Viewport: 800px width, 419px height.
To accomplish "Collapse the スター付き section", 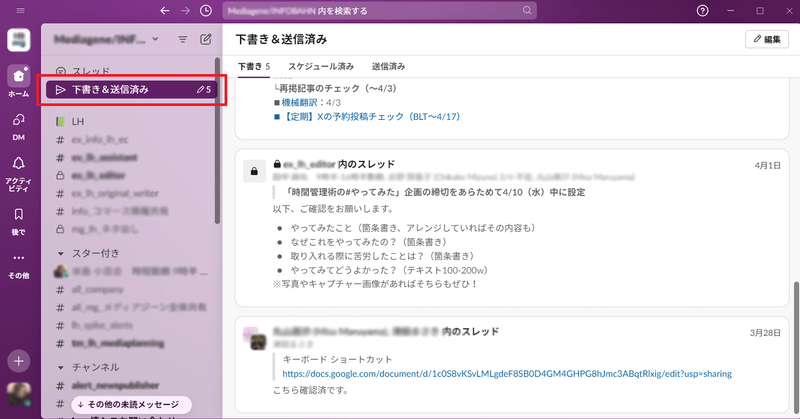I will (x=60, y=253).
